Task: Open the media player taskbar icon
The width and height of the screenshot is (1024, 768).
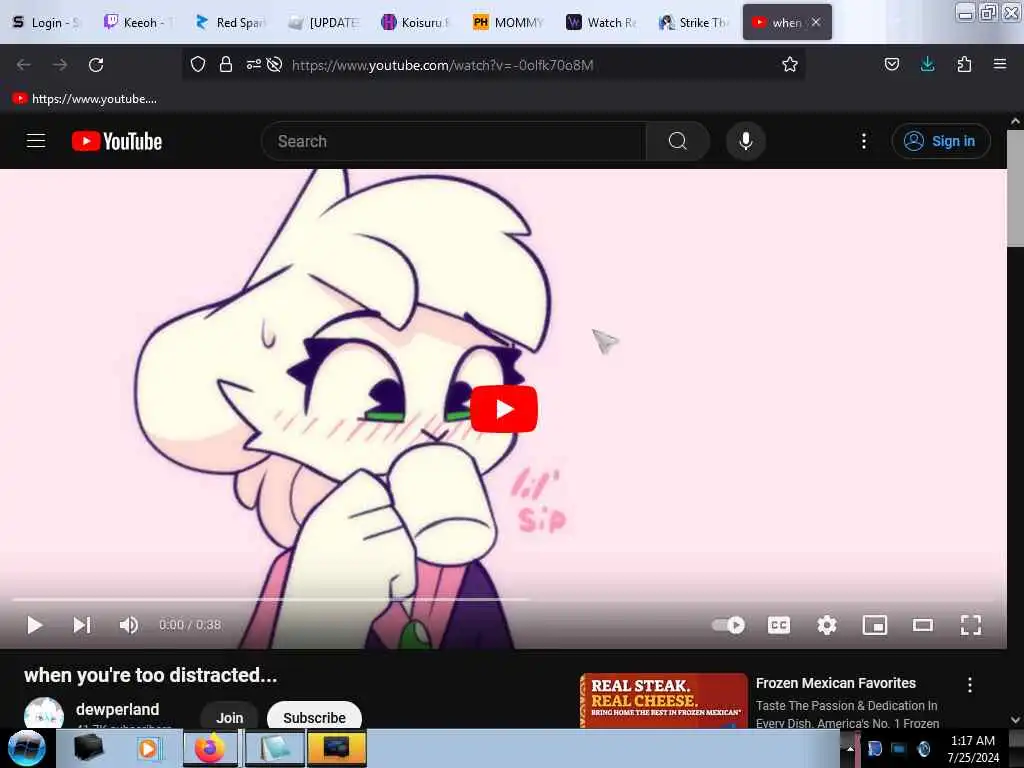Action: (148, 748)
